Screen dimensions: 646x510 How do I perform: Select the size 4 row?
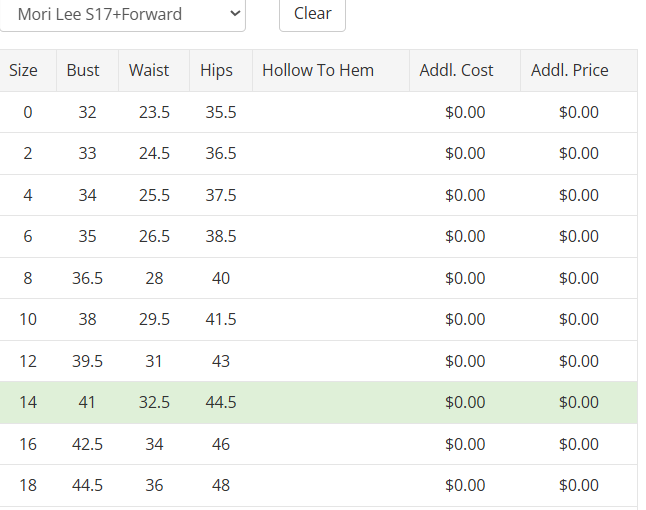28,195
